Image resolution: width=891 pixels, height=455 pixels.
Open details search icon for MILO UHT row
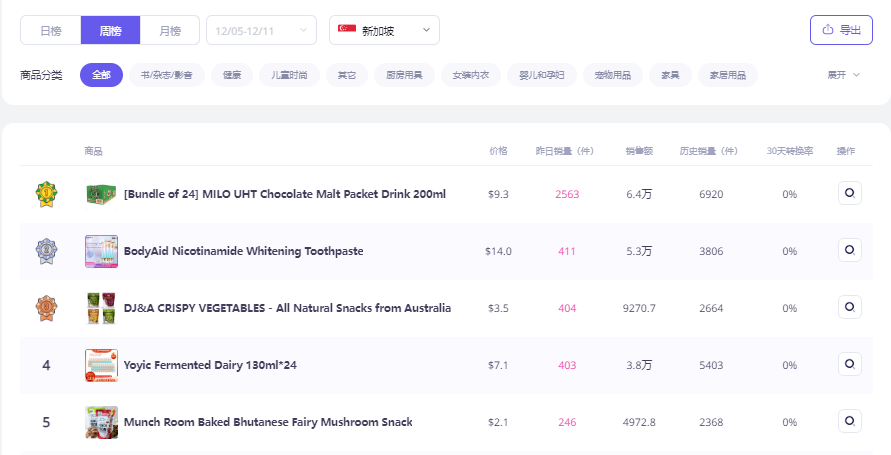(850, 193)
